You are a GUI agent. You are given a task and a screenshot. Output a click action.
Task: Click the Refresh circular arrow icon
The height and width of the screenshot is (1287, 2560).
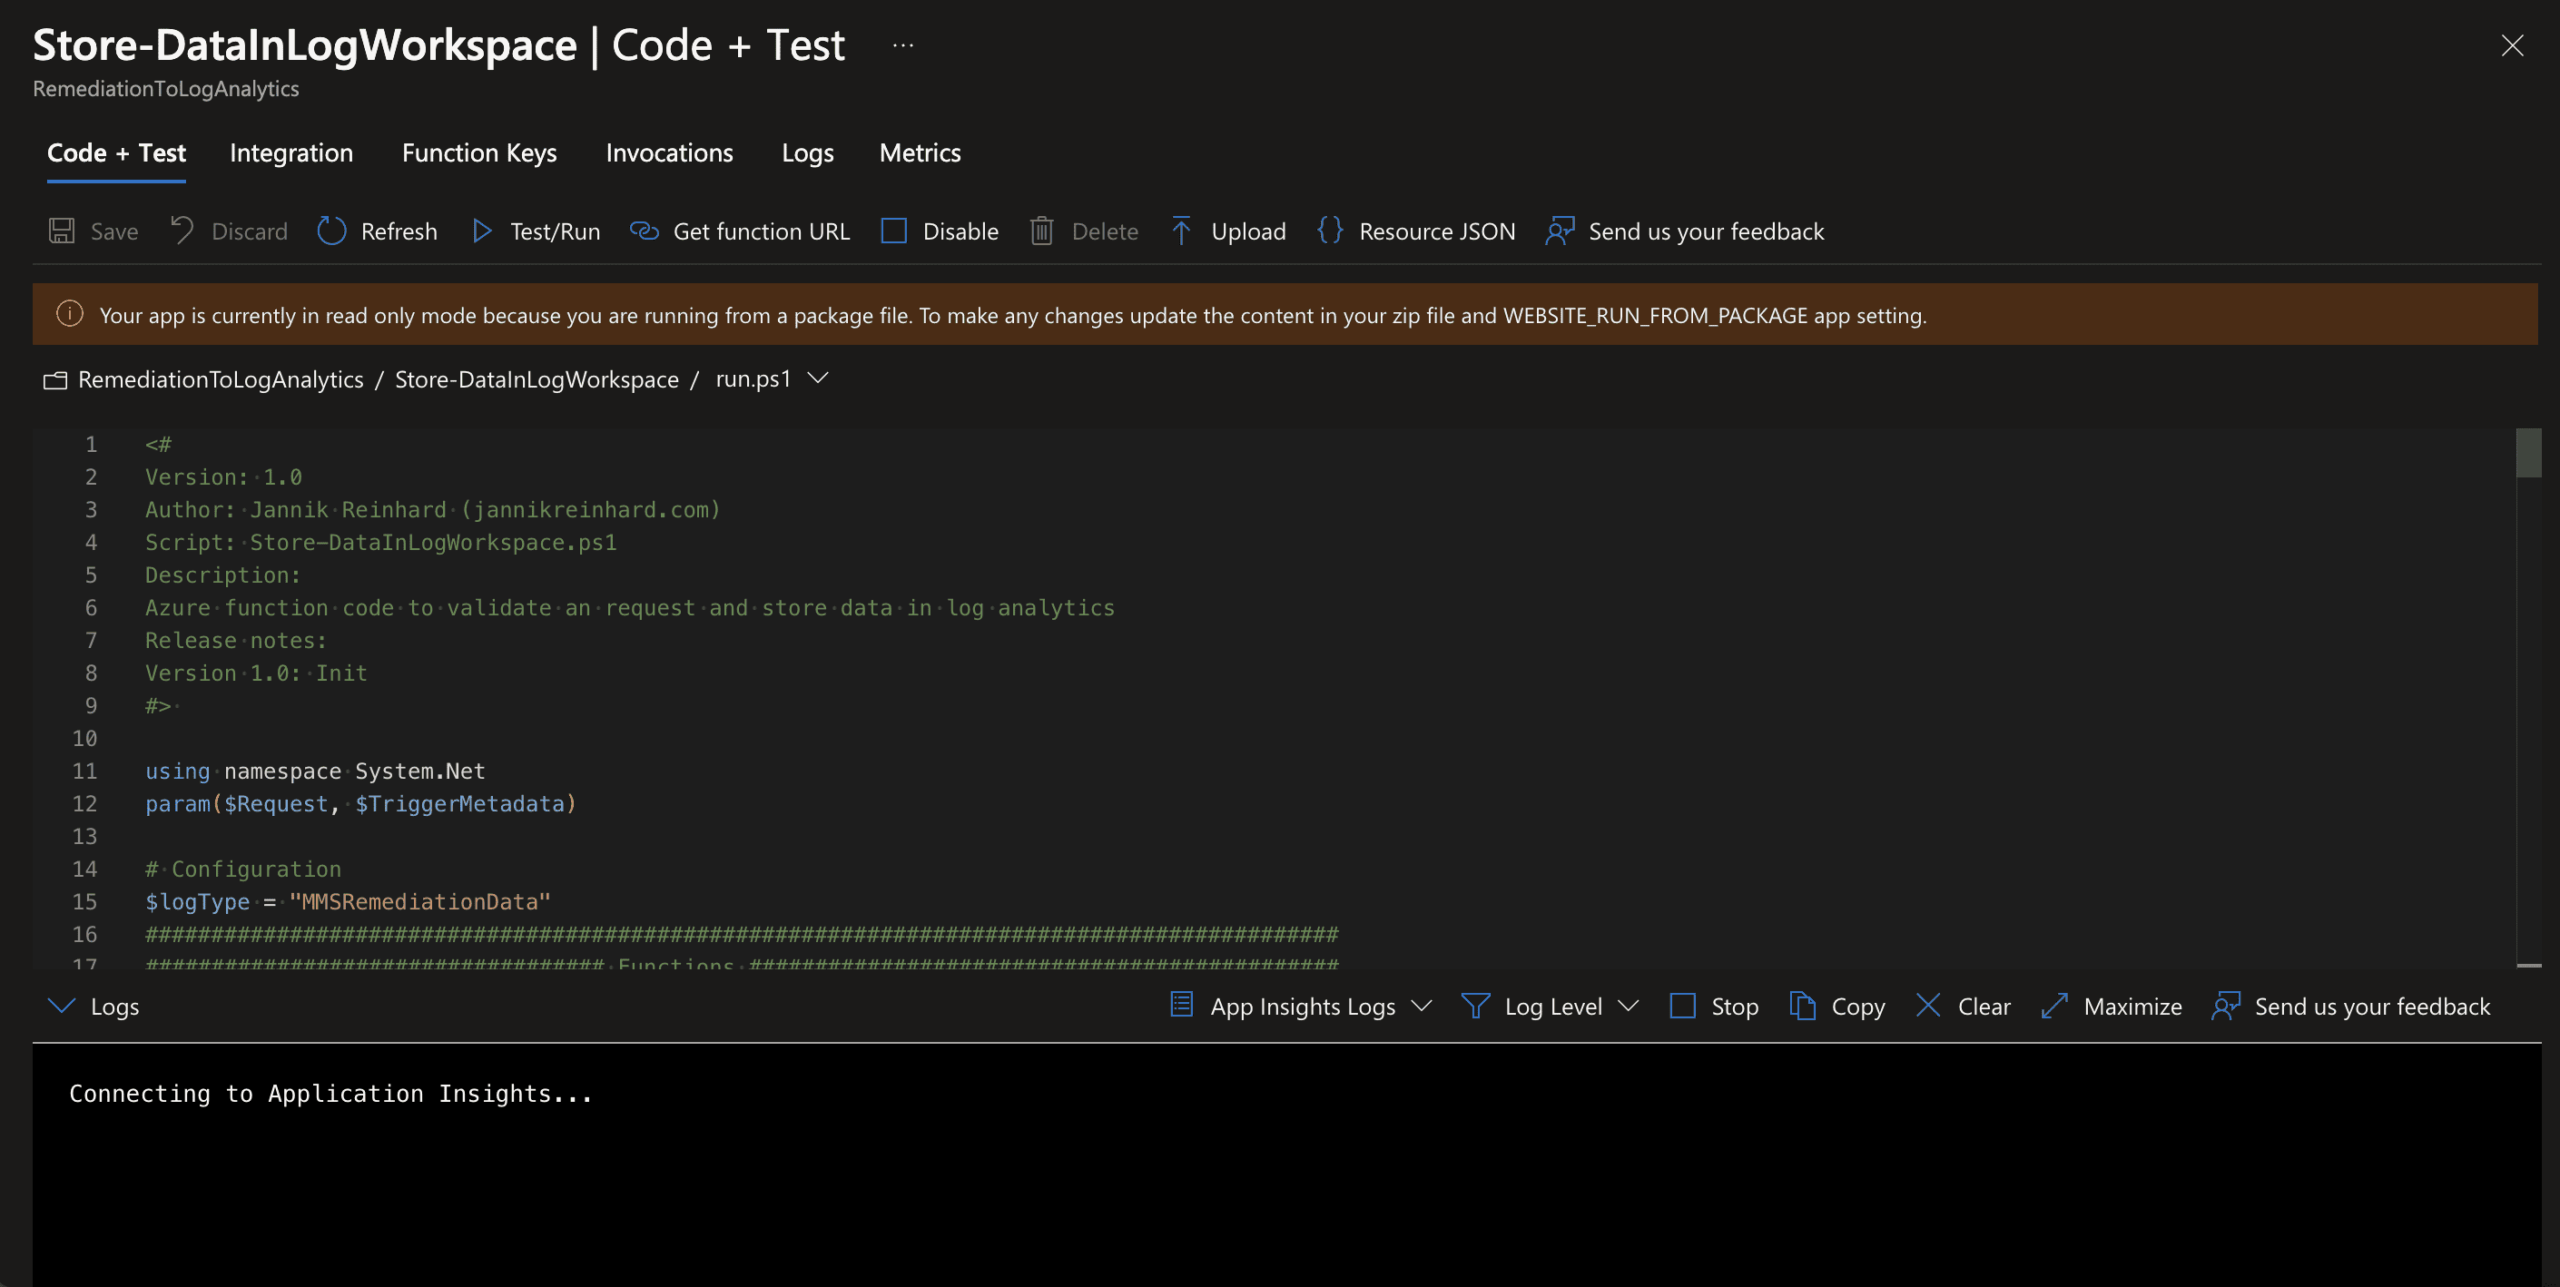(x=331, y=231)
